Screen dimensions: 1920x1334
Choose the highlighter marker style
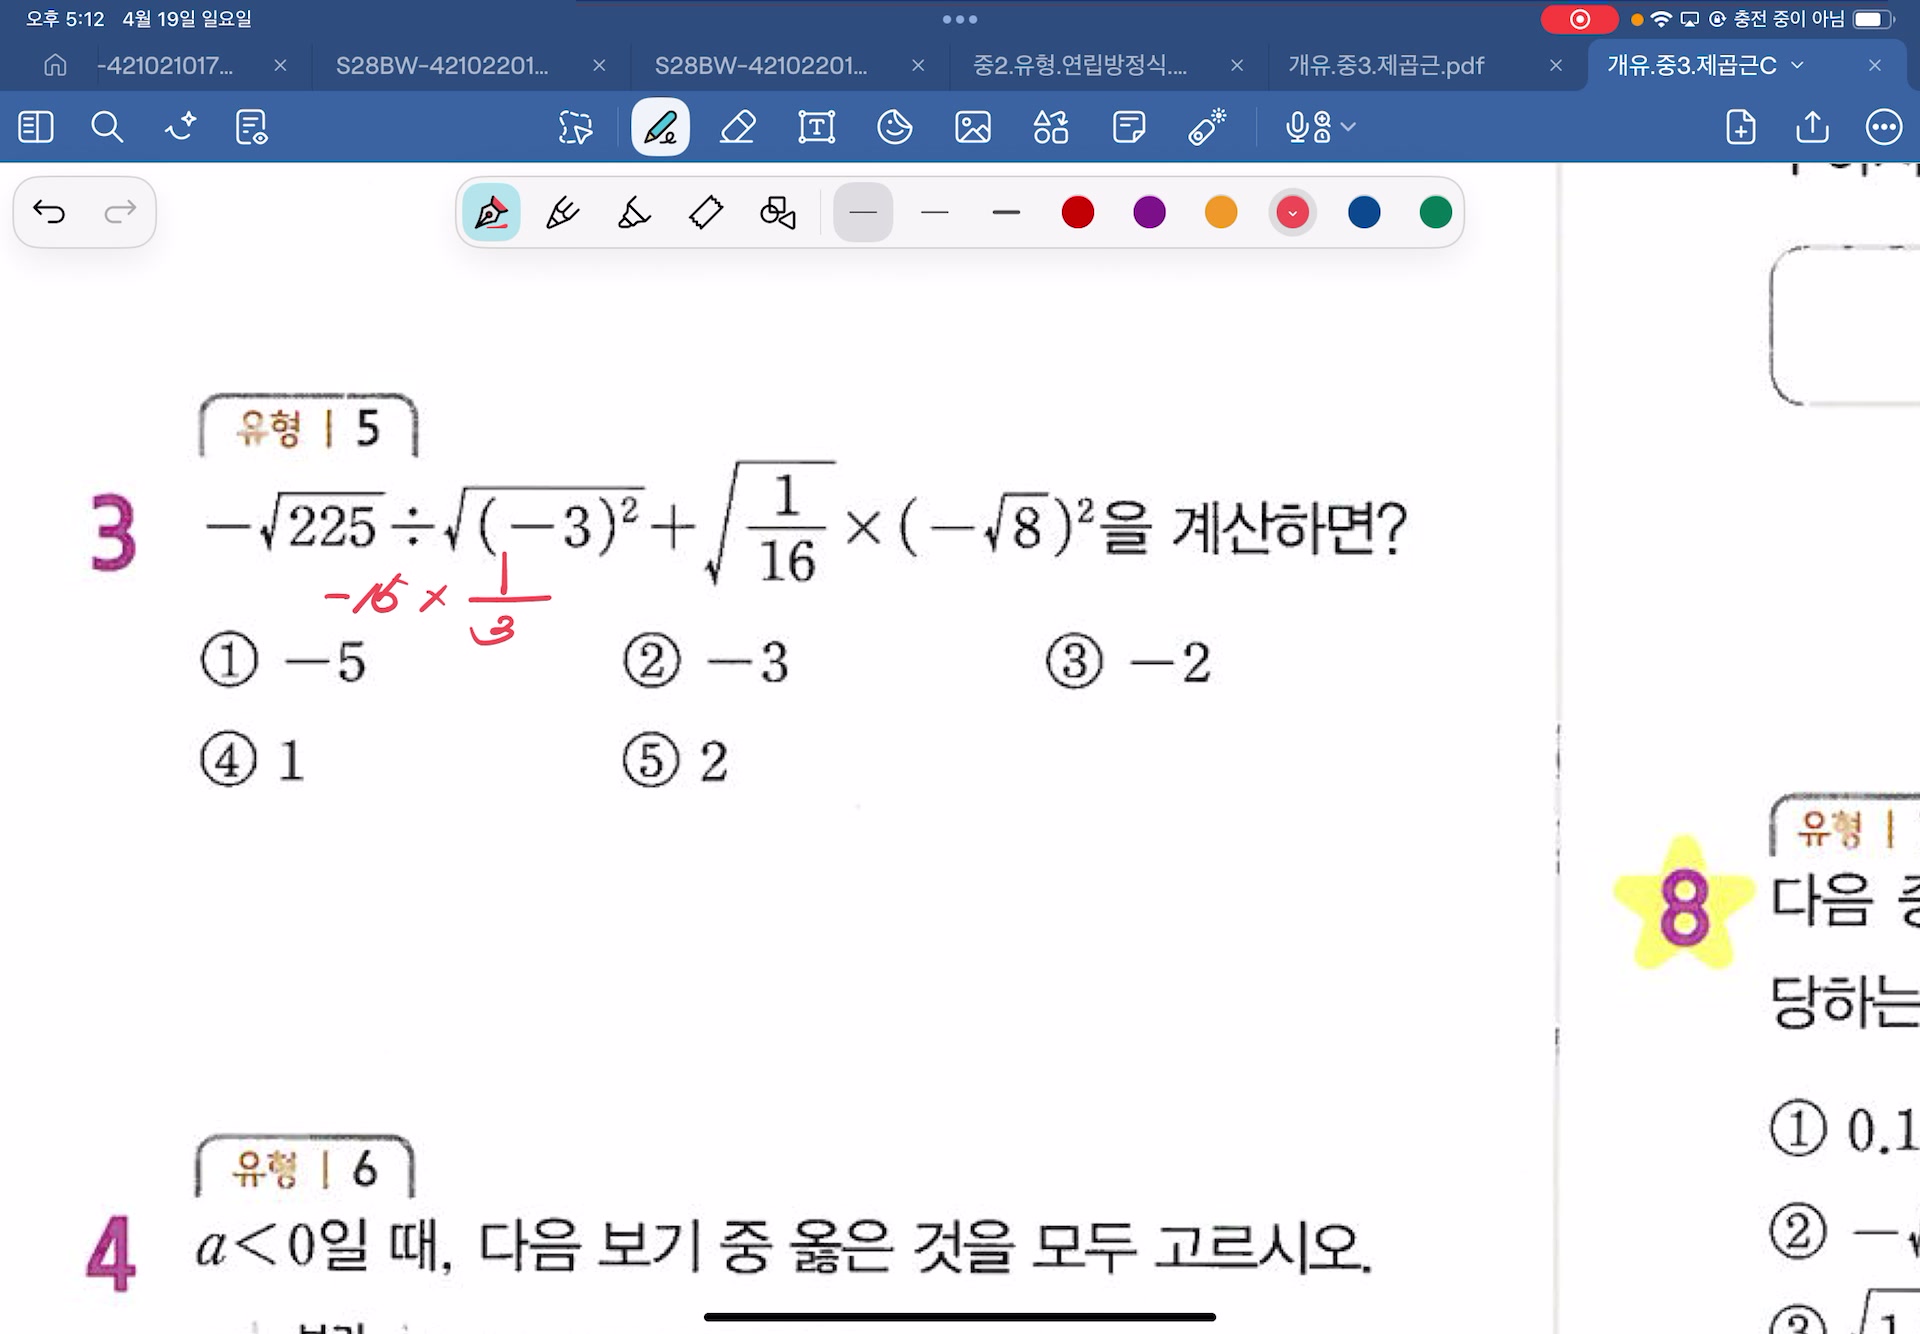[x=706, y=212]
